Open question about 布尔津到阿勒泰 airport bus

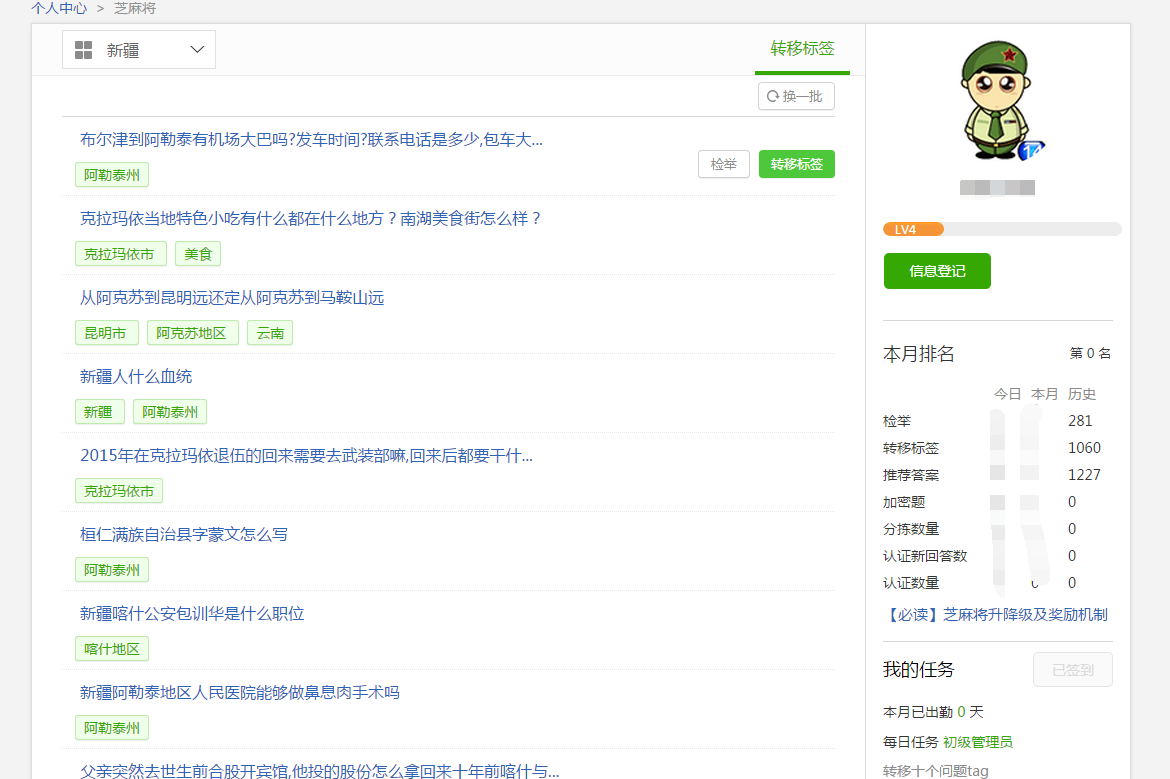[x=311, y=139]
